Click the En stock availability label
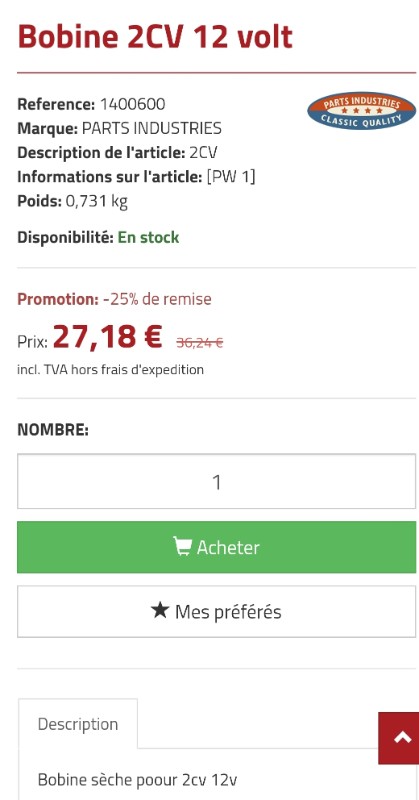419x800 pixels. [149, 238]
